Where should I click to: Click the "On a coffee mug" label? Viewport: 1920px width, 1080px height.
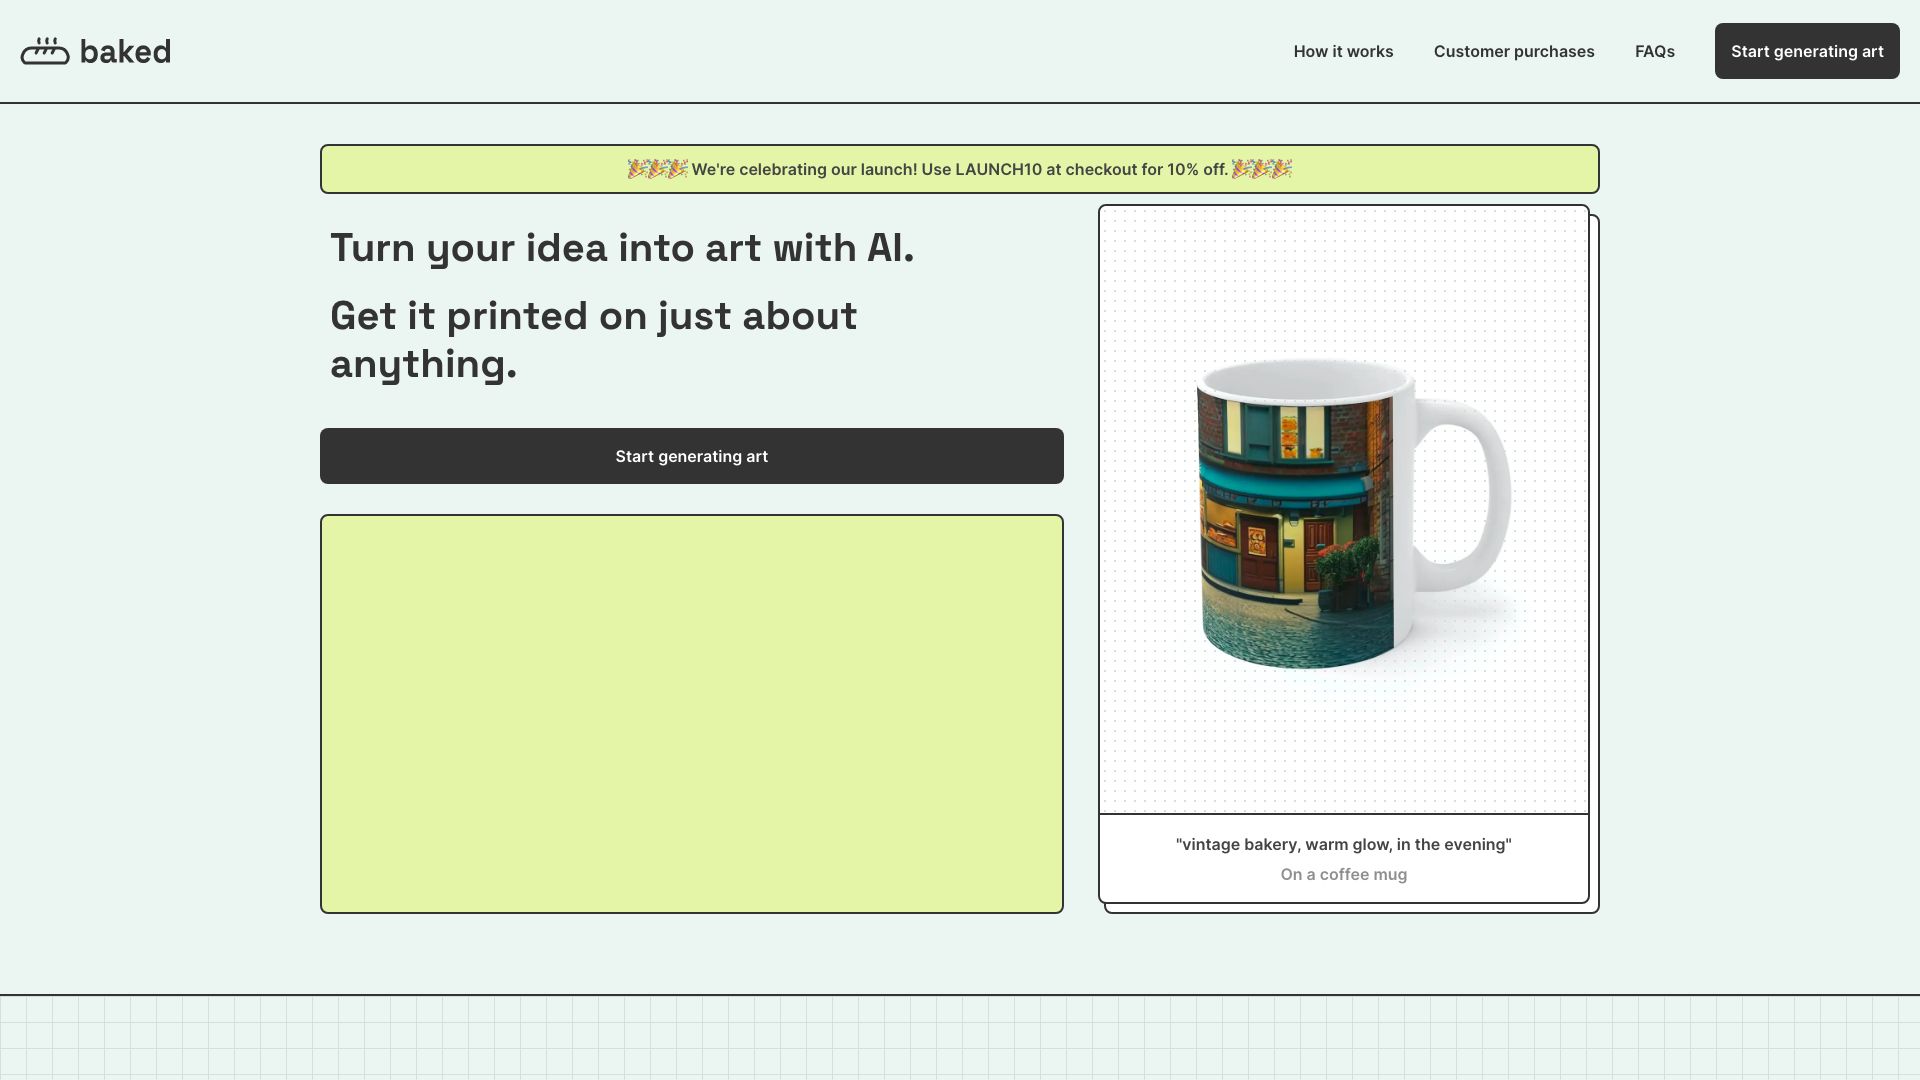click(1343, 875)
